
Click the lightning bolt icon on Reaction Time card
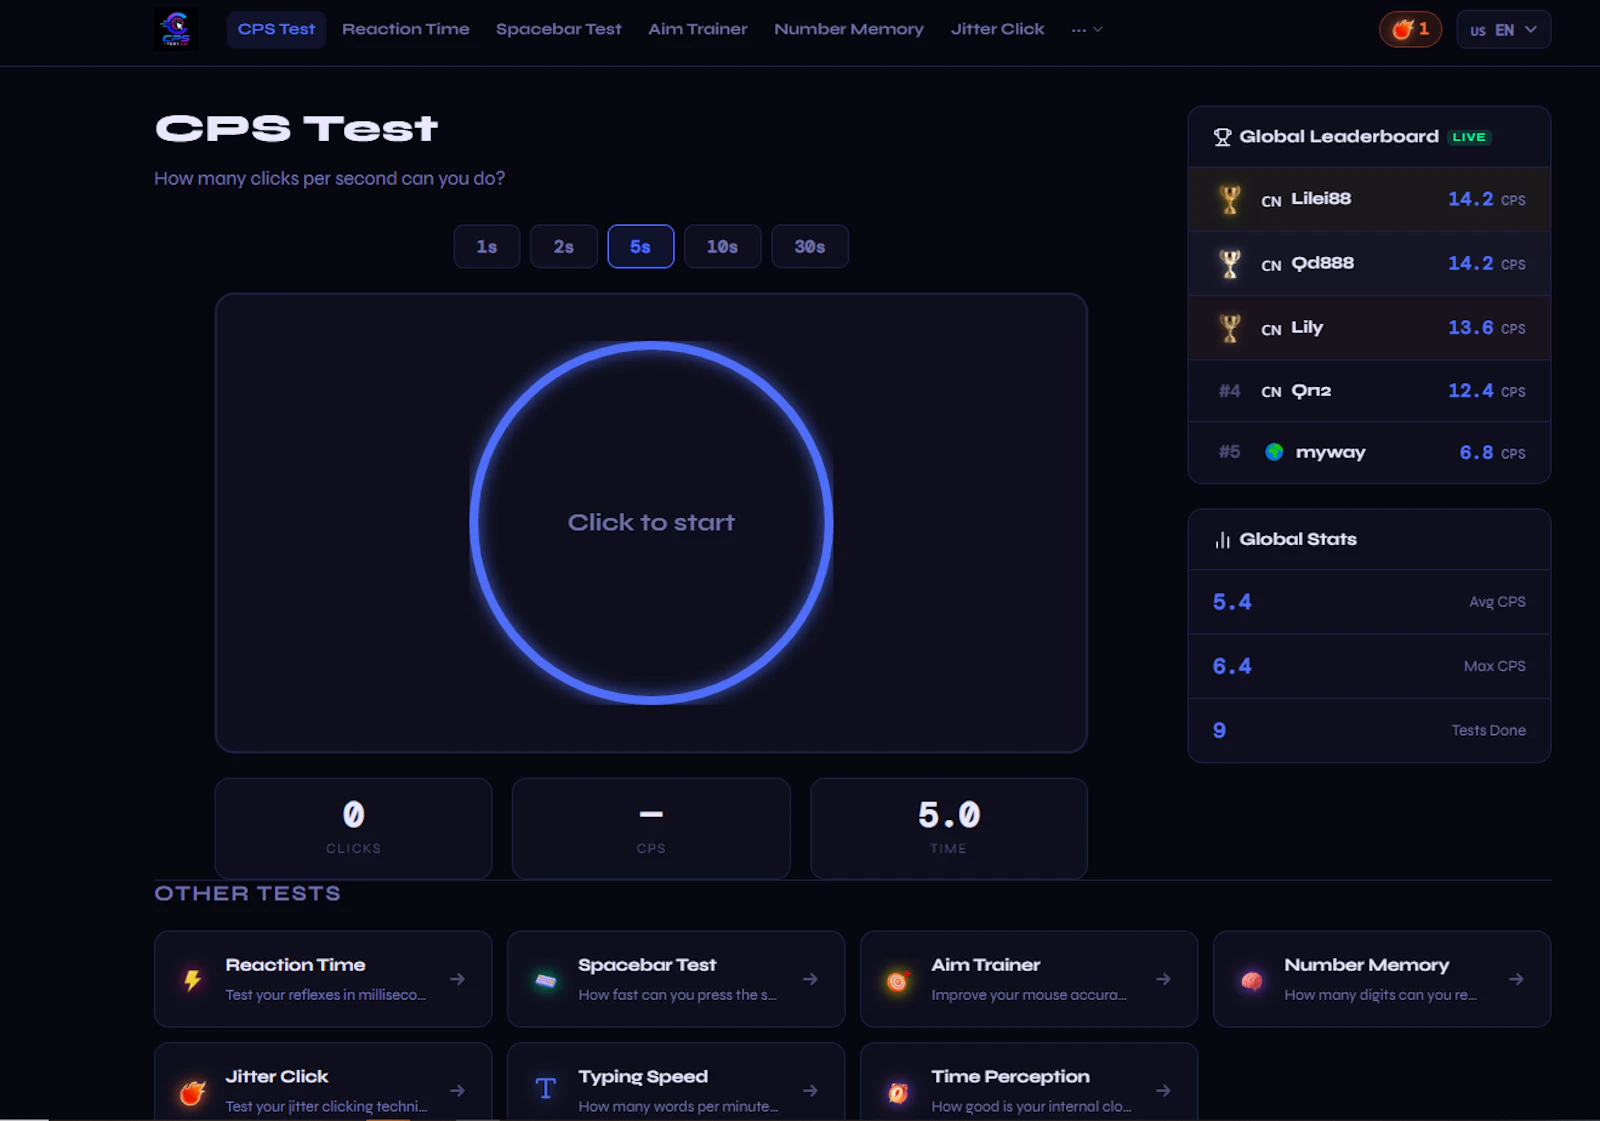point(192,980)
